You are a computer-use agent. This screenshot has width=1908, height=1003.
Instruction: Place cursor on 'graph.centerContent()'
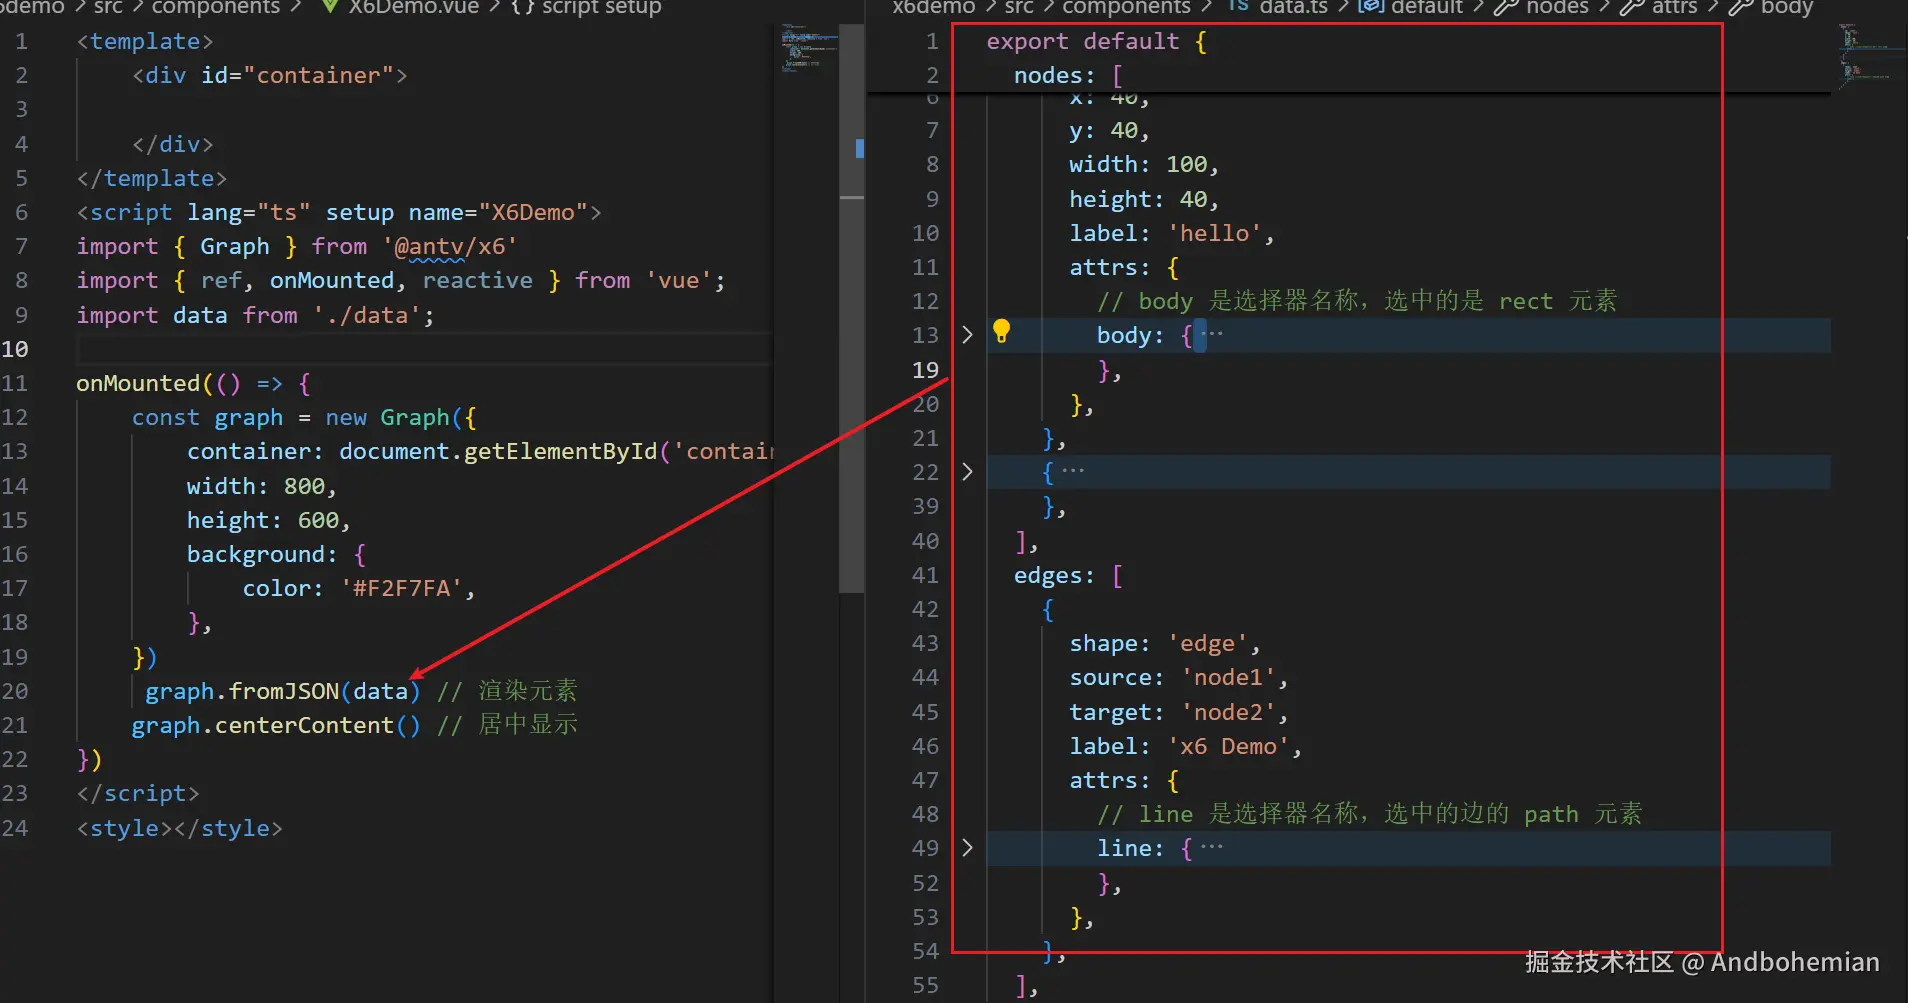(276, 725)
